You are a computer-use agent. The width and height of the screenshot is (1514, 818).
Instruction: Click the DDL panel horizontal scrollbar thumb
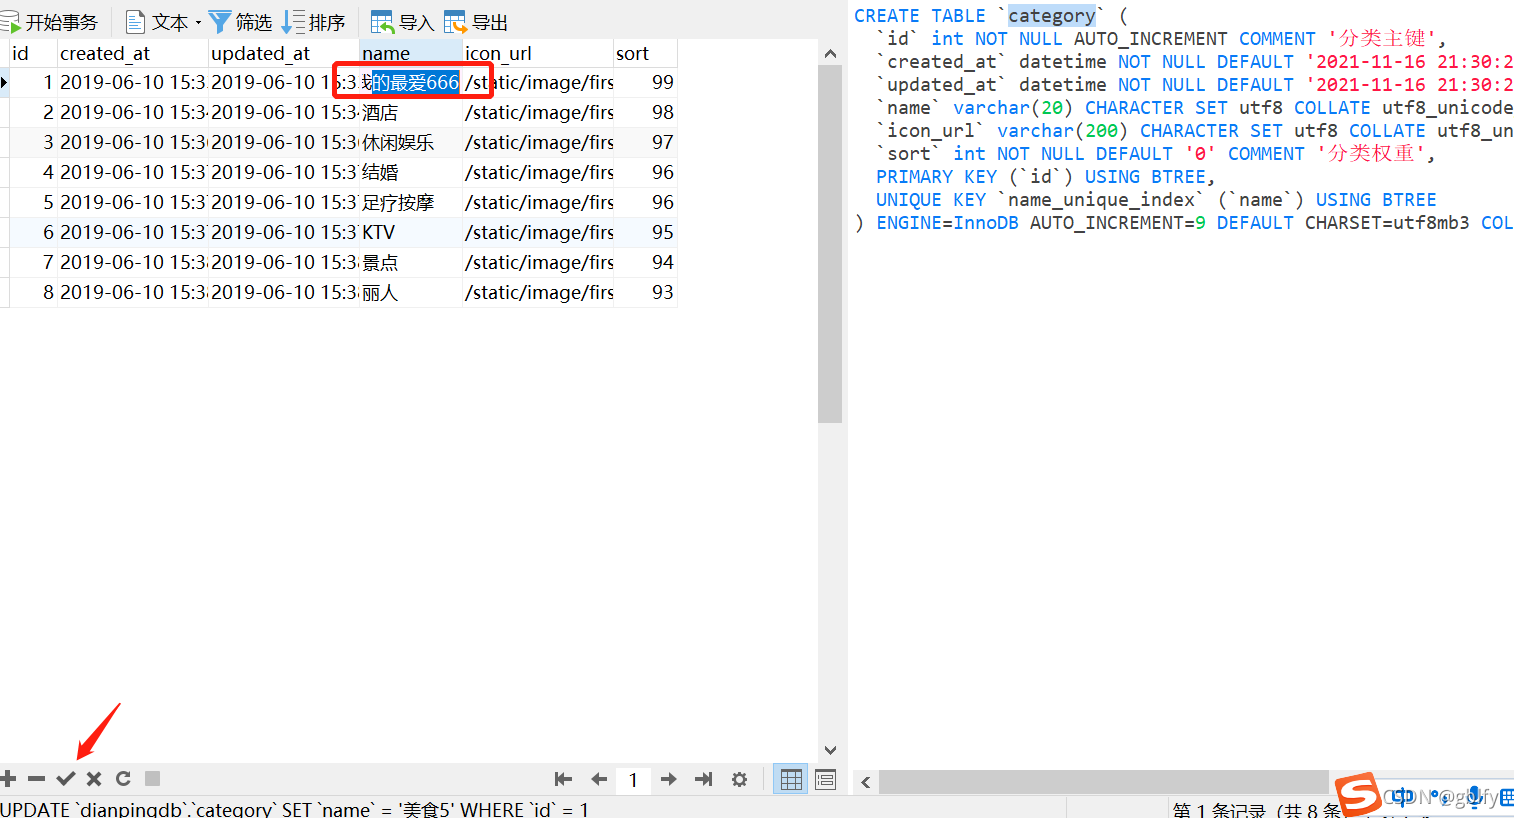point(1104,782)
